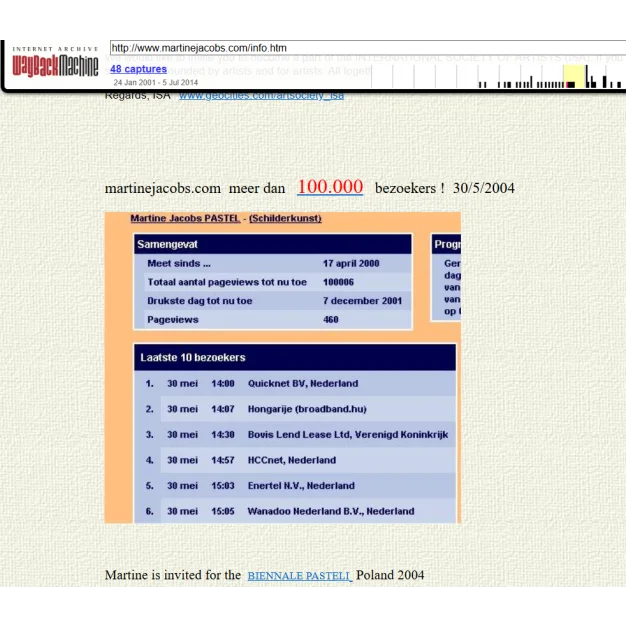Select the yellow highlighted year in capture timeline
The image size is (626, 626).
pos(574,77)
